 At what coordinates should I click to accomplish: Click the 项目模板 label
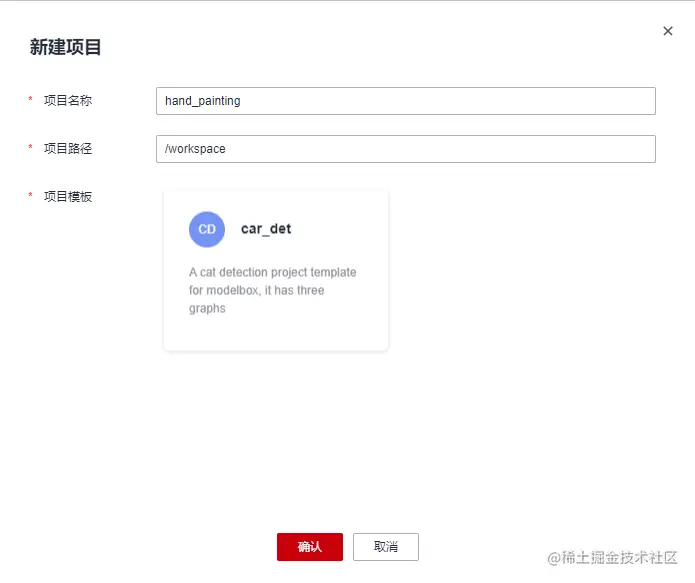pos(68,196)
